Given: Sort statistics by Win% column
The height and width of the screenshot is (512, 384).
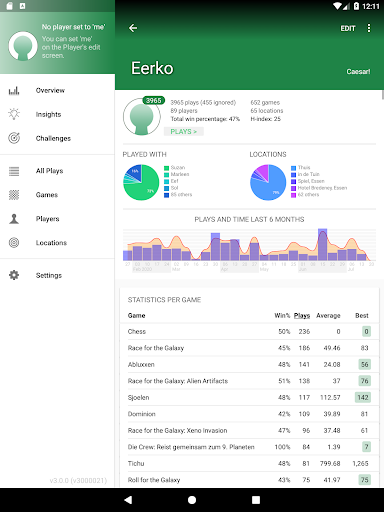Looking at the screenshot, I should (x=282, y=315).
